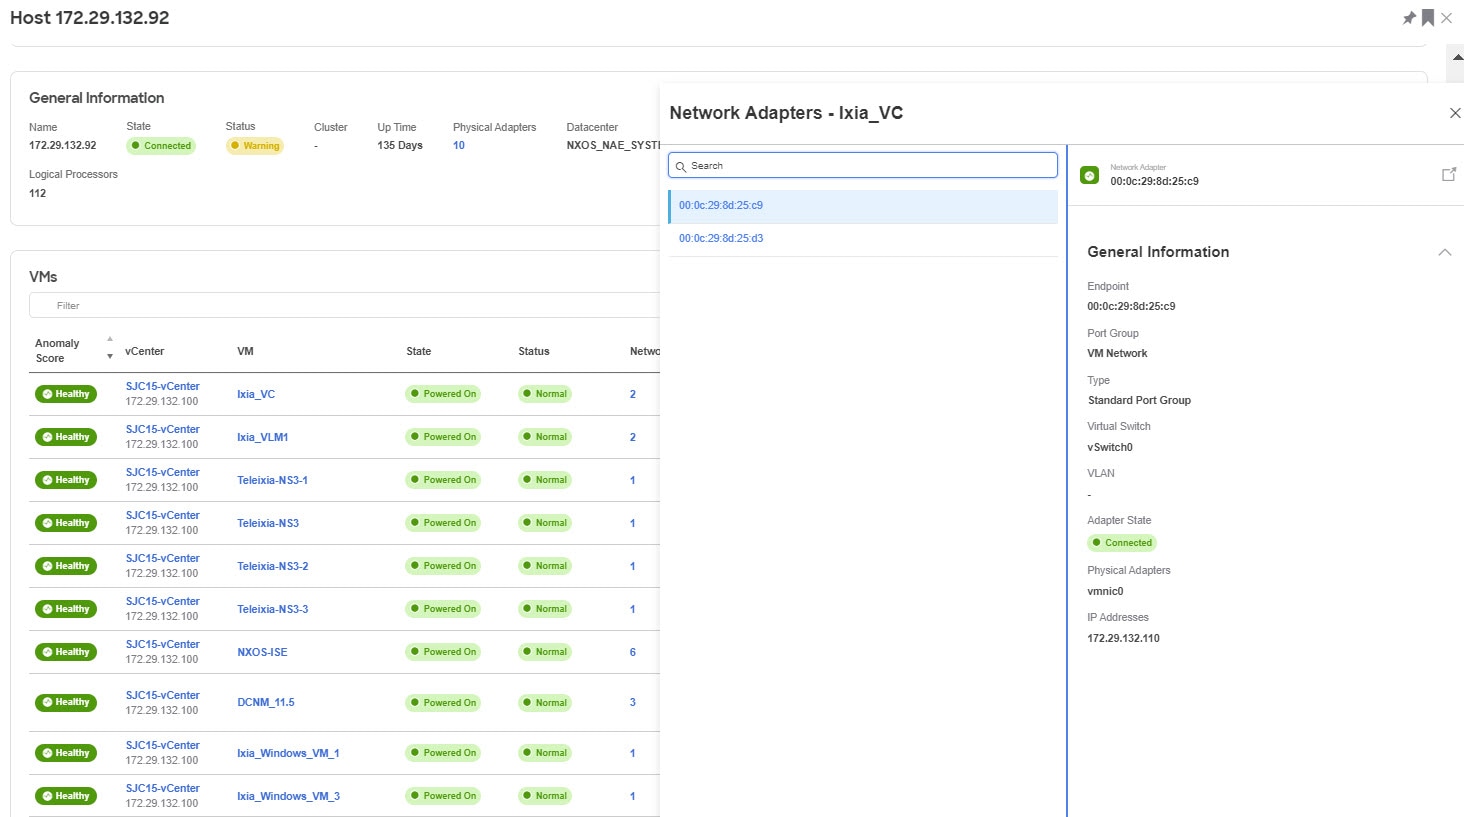Open the Teleixia-NS3-2 VM link
Viewport: 1464px width, 817px height.
pos(273,566)
